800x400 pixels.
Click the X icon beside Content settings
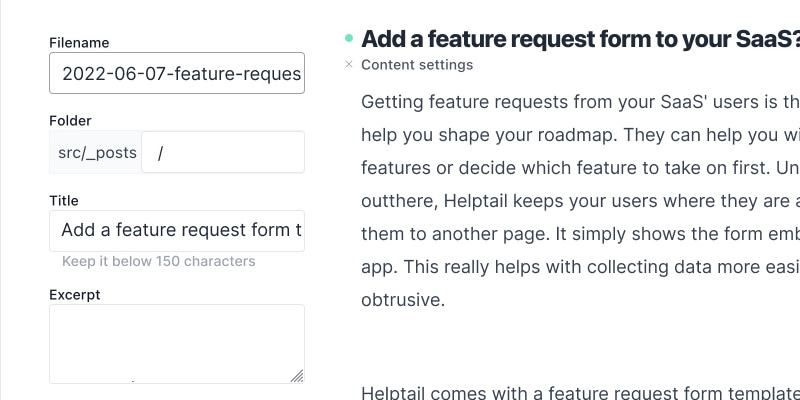click(348, 65)
